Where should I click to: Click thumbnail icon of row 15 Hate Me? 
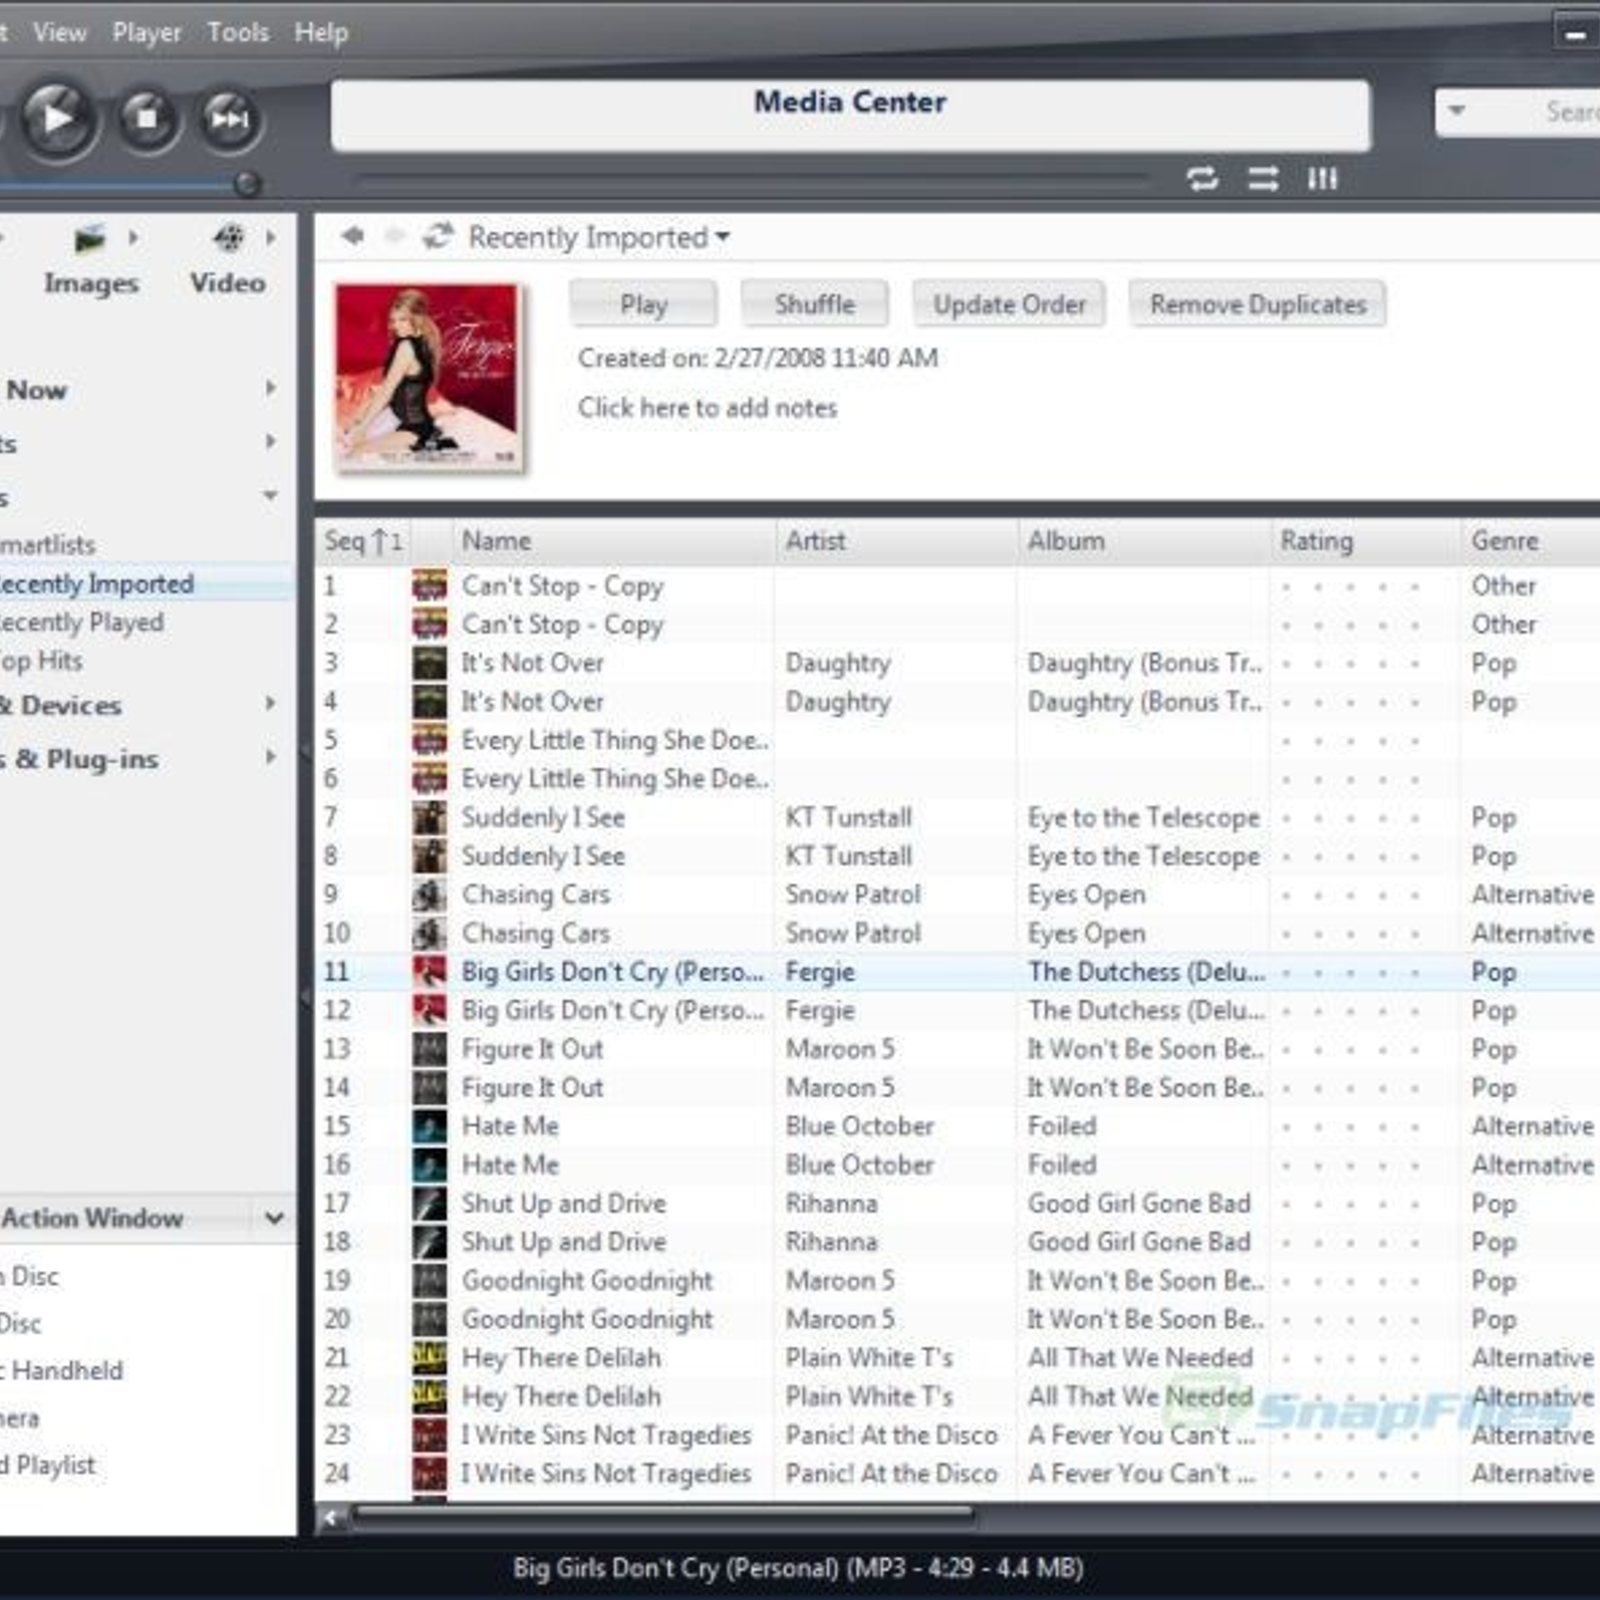tap(430, 1126)
